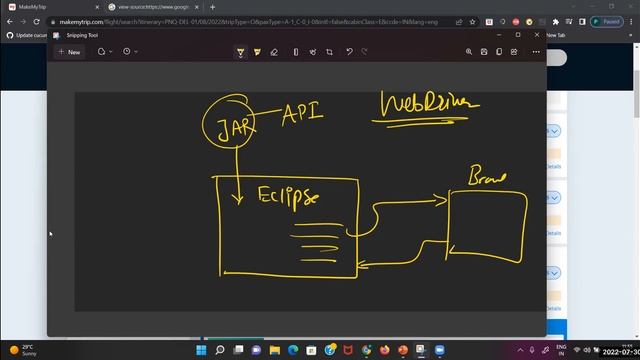Close the MakeMyTrip tab
Image resolution: width=640 pixels, height=360 pixels.
coord(97,7)
